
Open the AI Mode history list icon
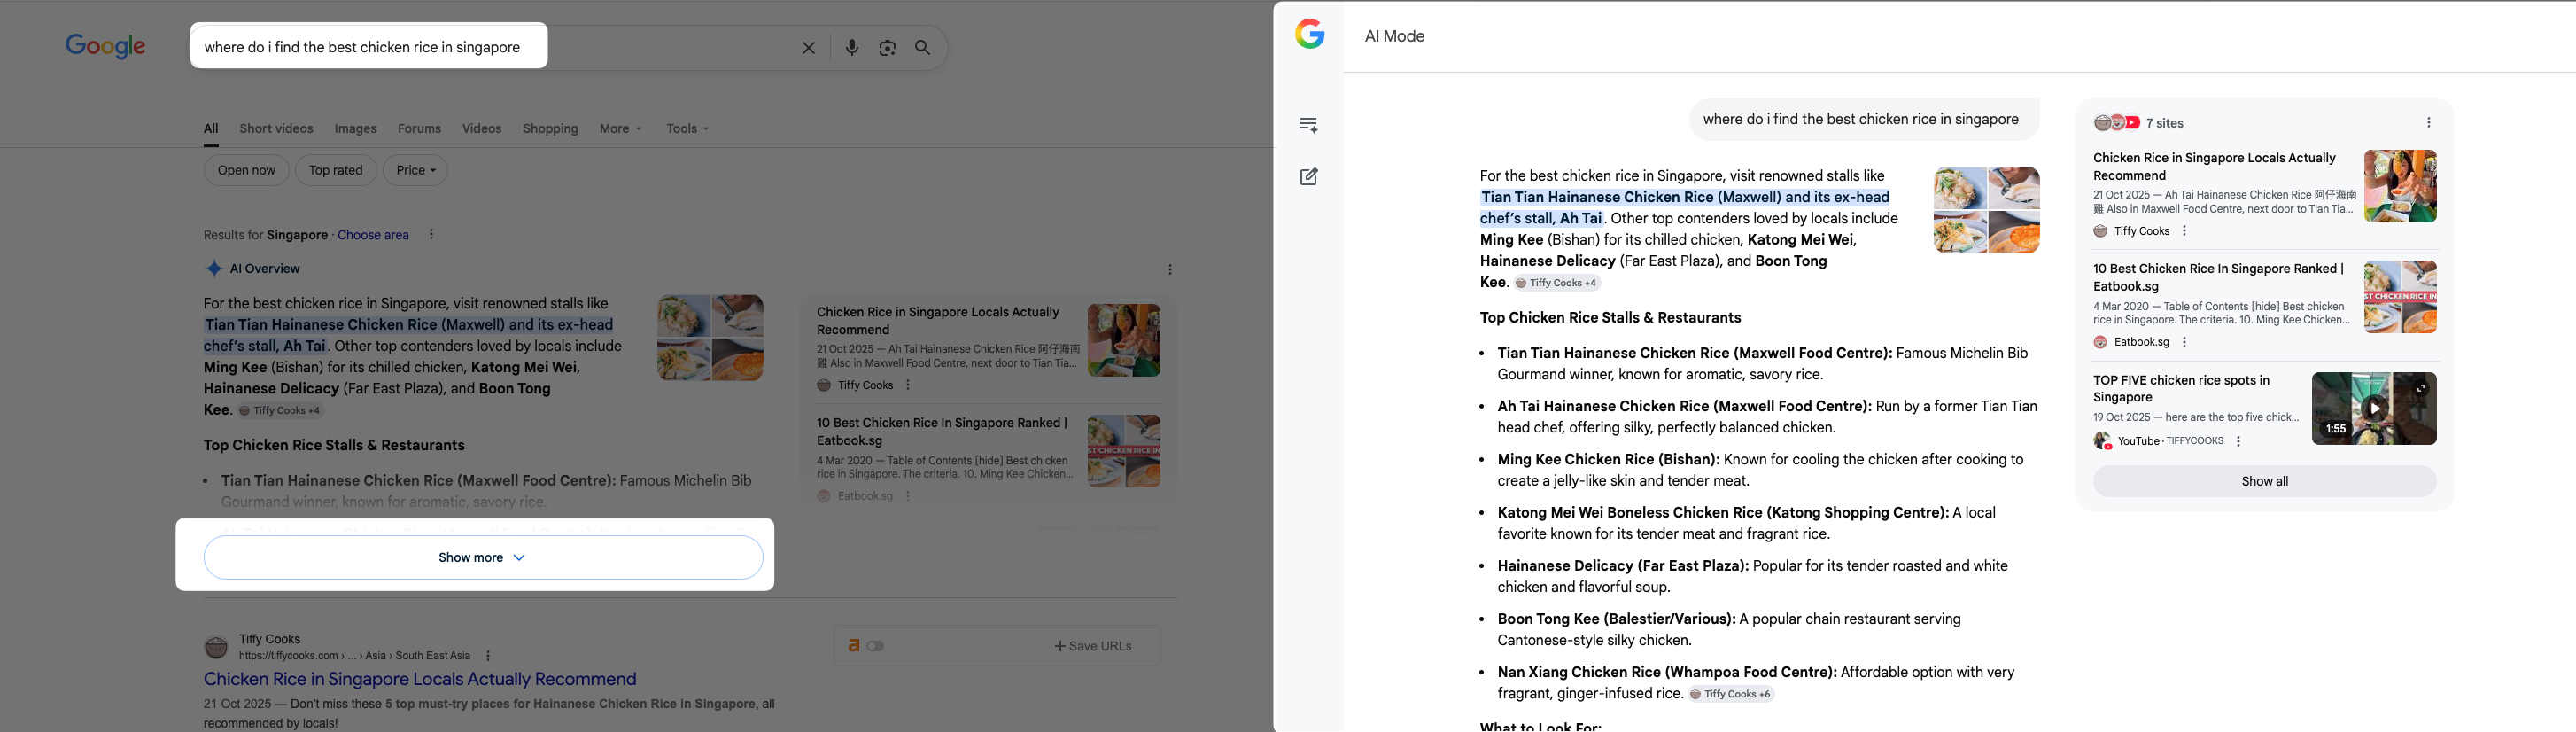pos(1309,125)
